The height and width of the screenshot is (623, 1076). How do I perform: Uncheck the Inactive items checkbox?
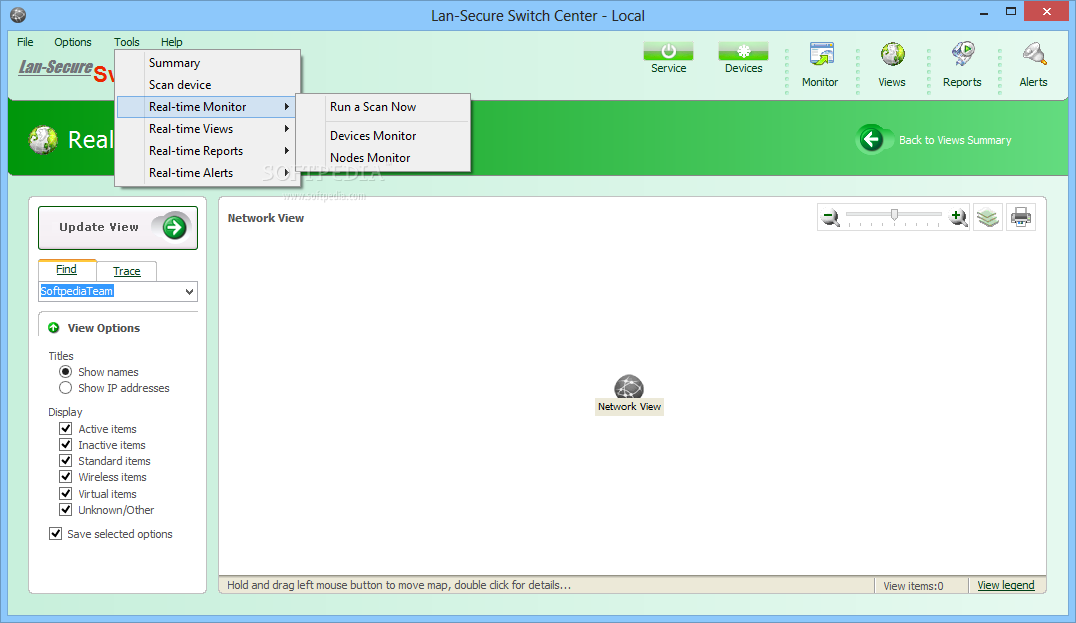tap(65, 445)
